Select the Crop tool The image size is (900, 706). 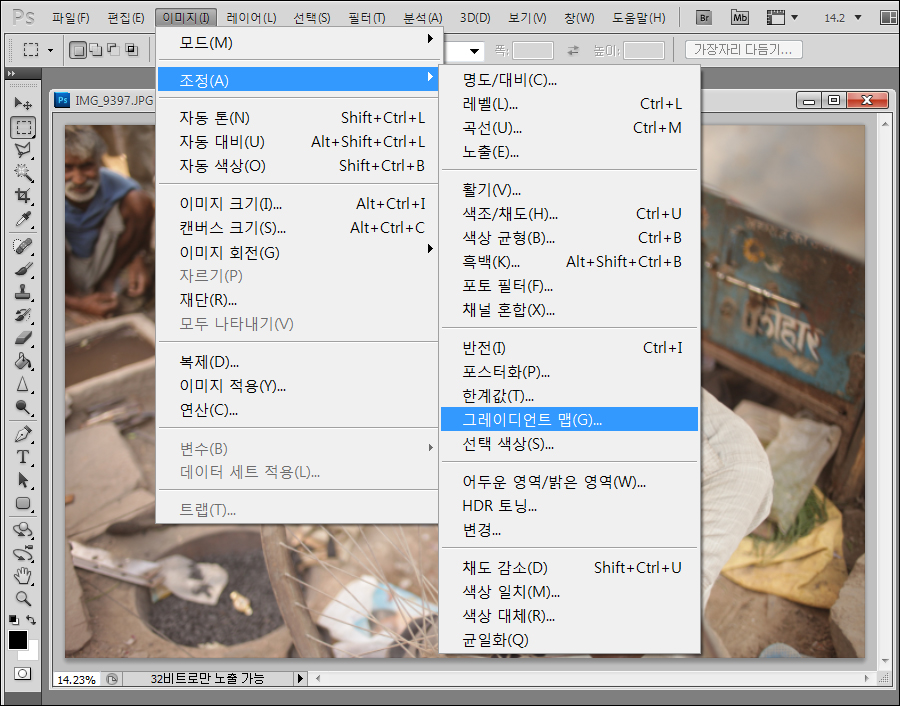click(x=23, y=196)
